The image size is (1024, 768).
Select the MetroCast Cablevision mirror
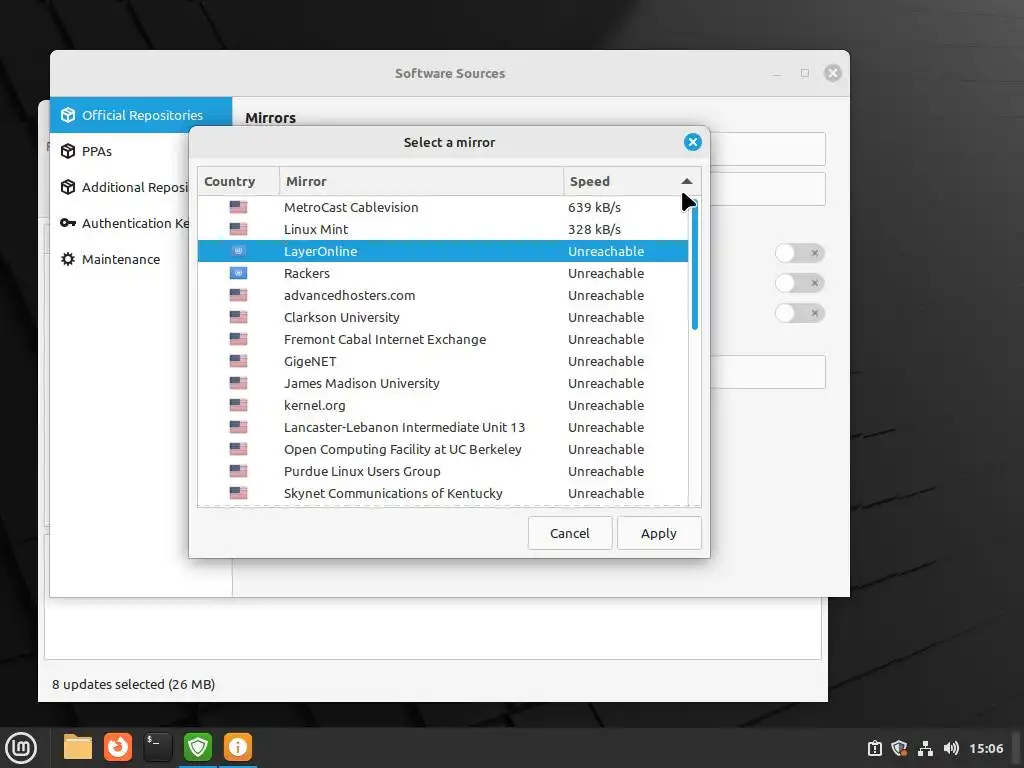[x=443, y=207]
